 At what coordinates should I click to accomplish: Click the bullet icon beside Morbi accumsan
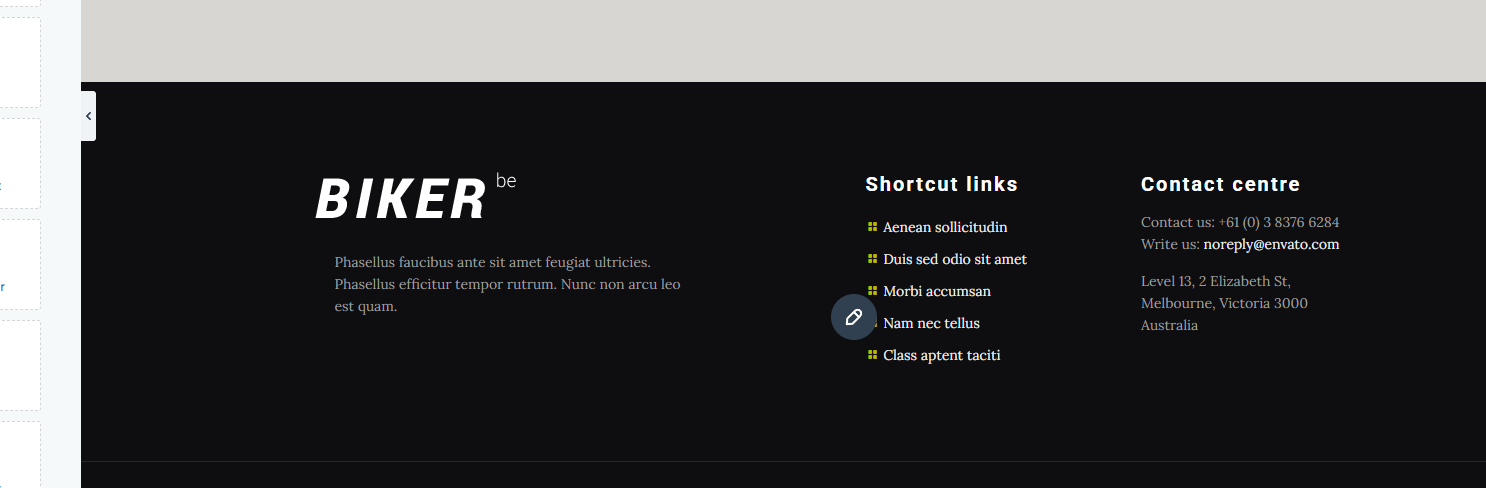pyautogui.click(x=872, y=291)
